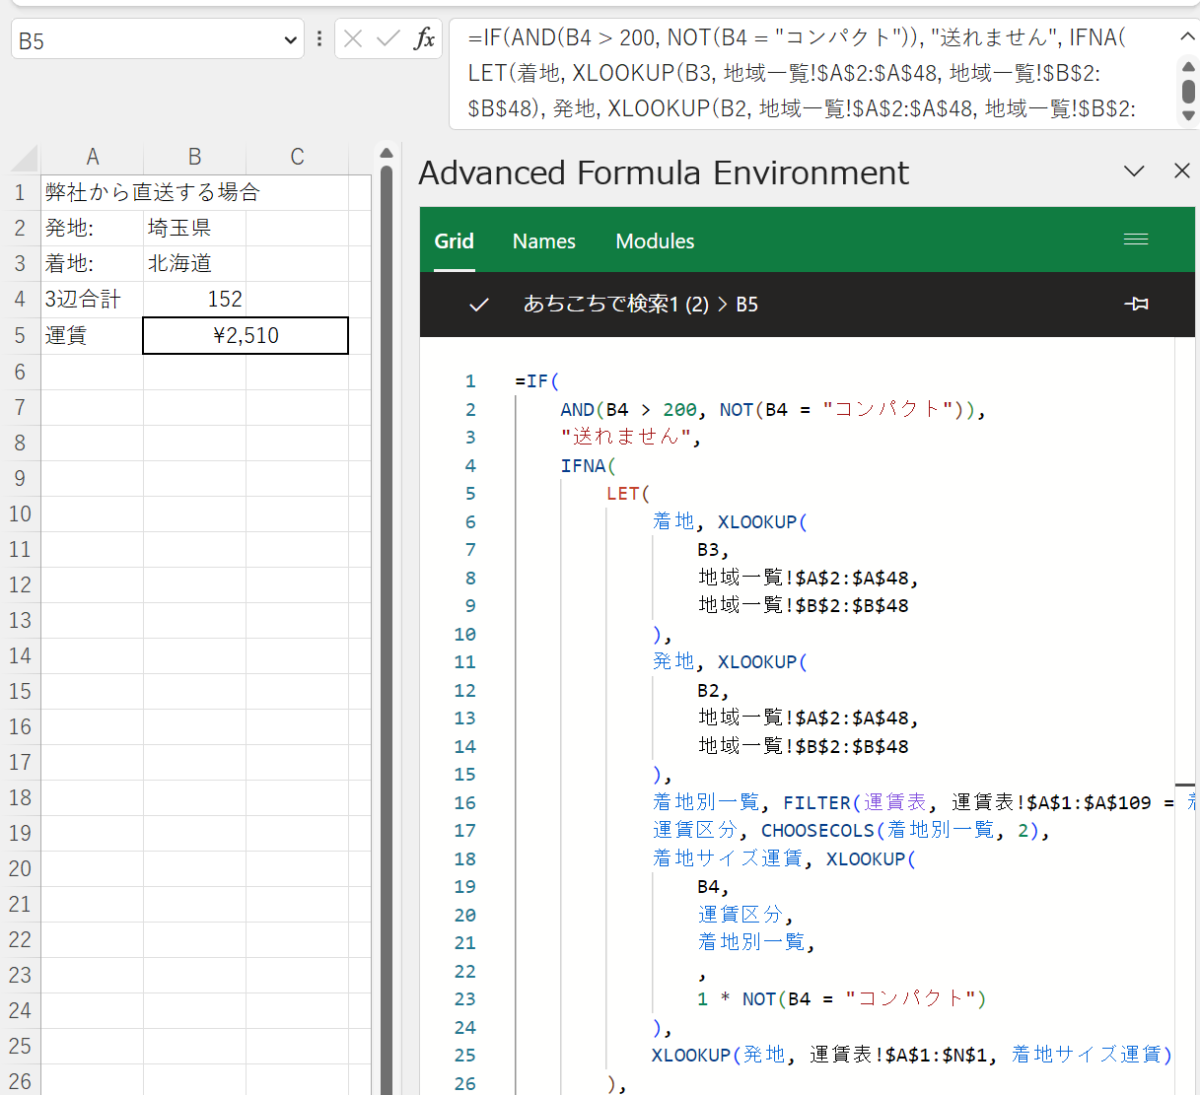Click B2, on code line 12
Screen dimensions: 1200x1095
(713, 690)
